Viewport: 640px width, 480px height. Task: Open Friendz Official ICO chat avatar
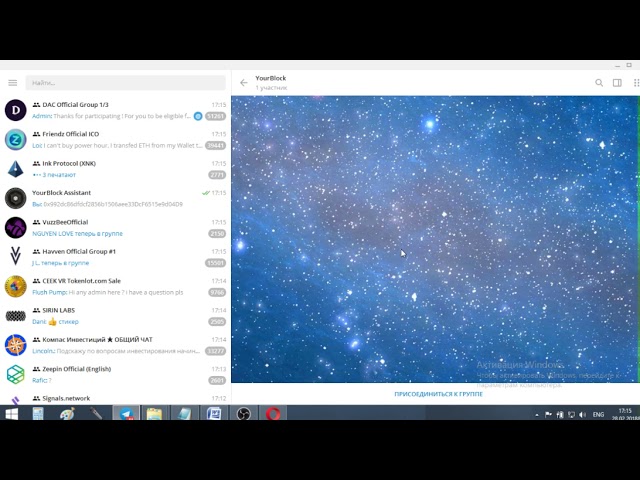(16, 140)
